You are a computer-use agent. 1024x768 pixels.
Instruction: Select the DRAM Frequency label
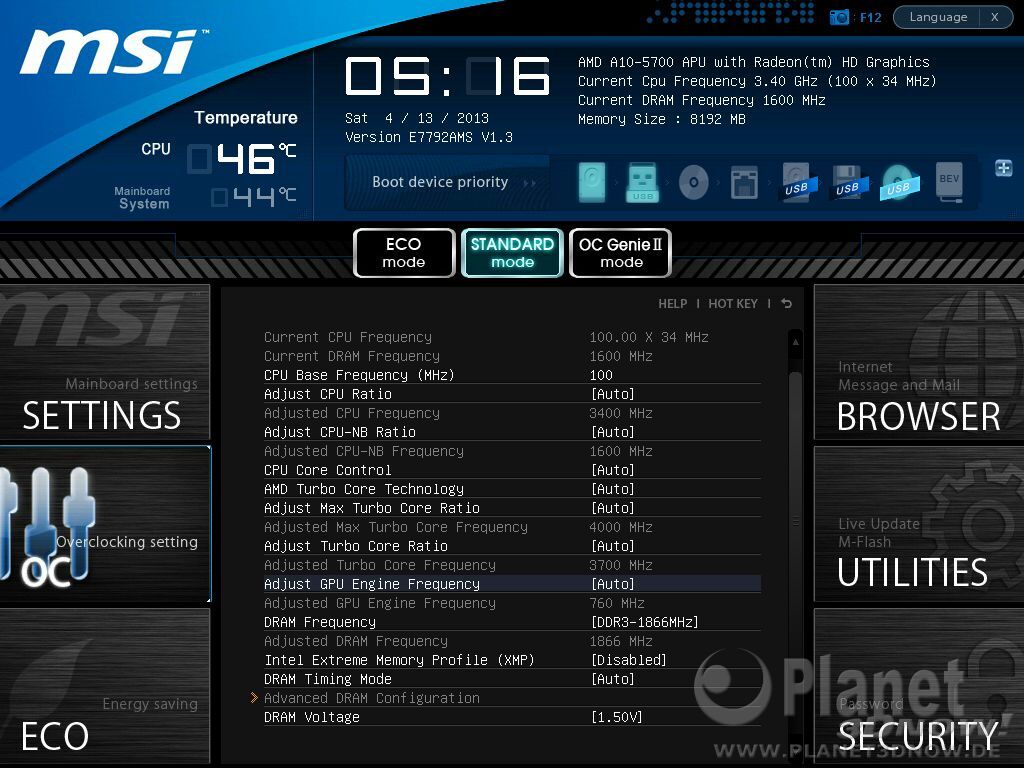coord(320,622)
